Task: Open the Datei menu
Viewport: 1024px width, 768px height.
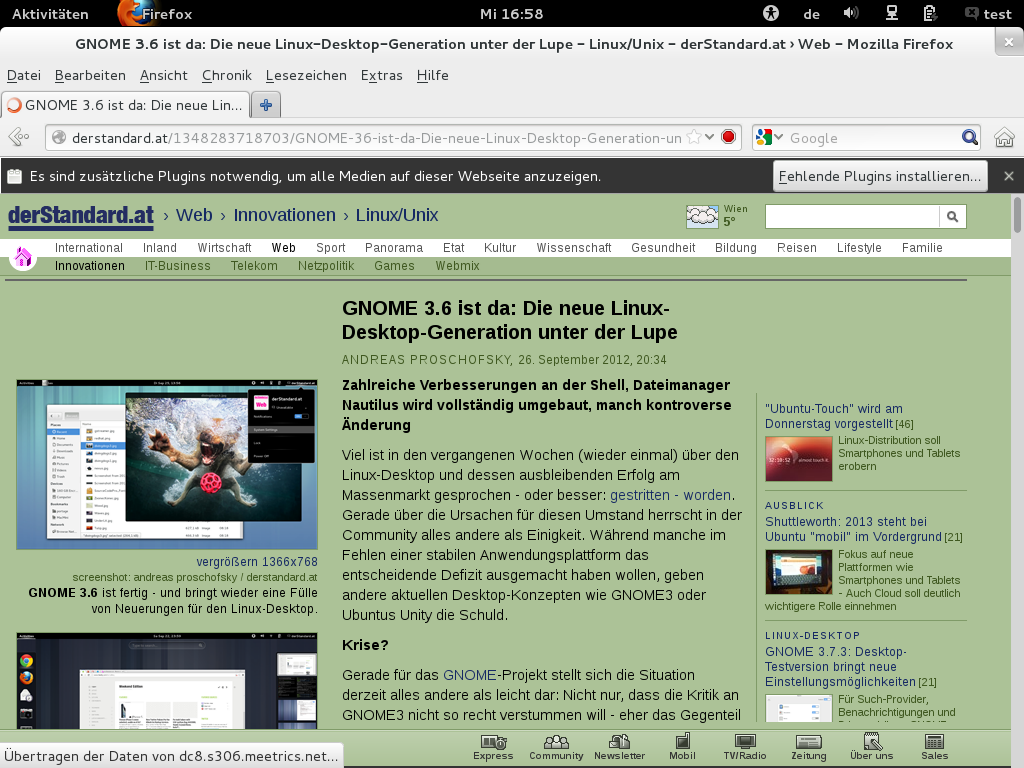Action: (24, 75)
